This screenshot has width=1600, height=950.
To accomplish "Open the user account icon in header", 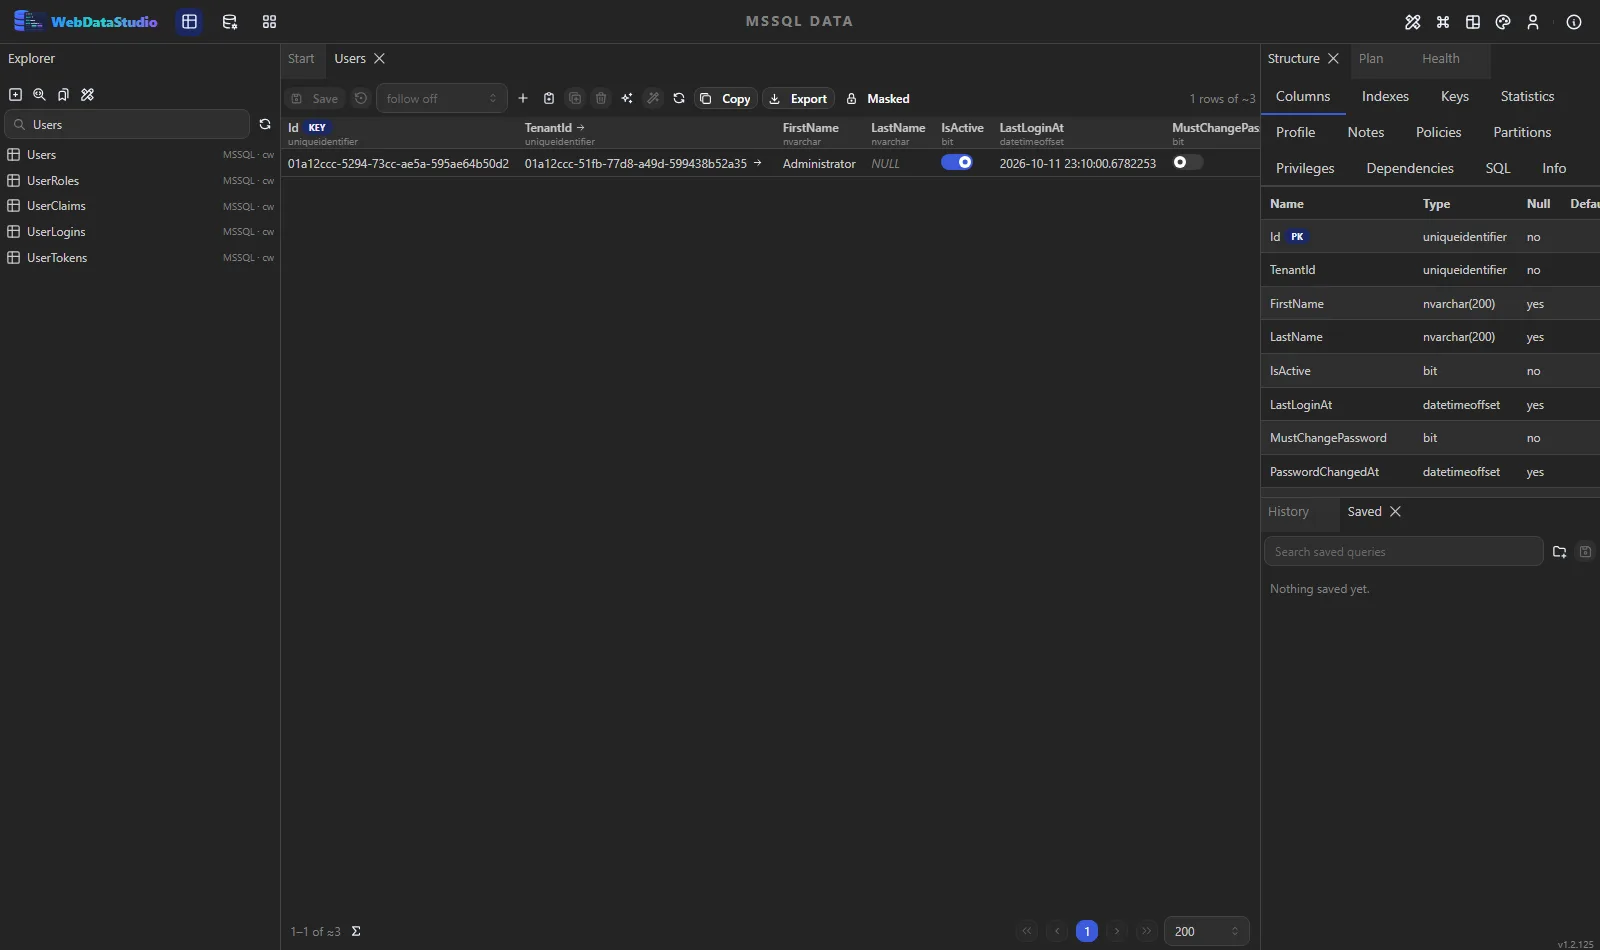I will [1533, 22].
